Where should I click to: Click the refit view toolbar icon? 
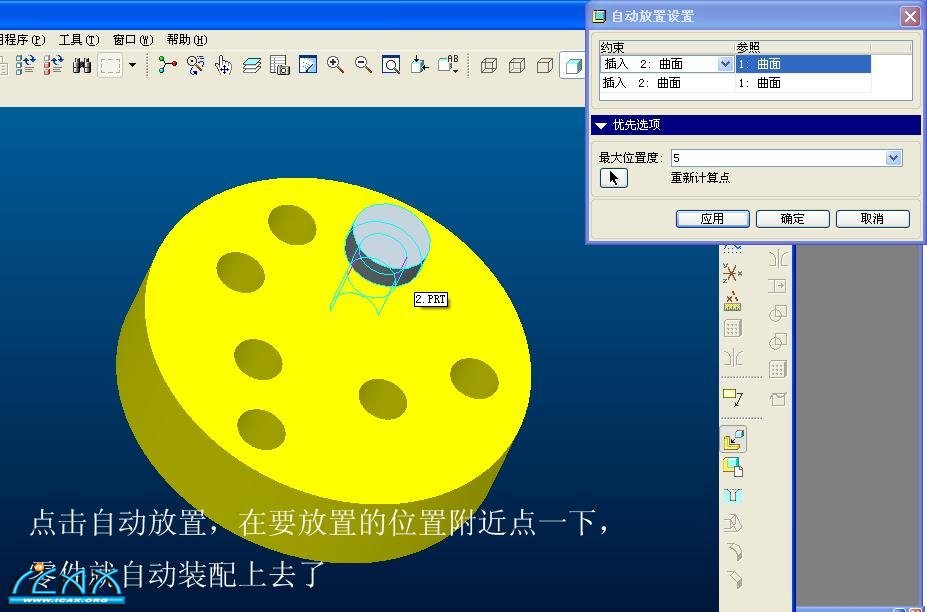(x=392, y=65)
